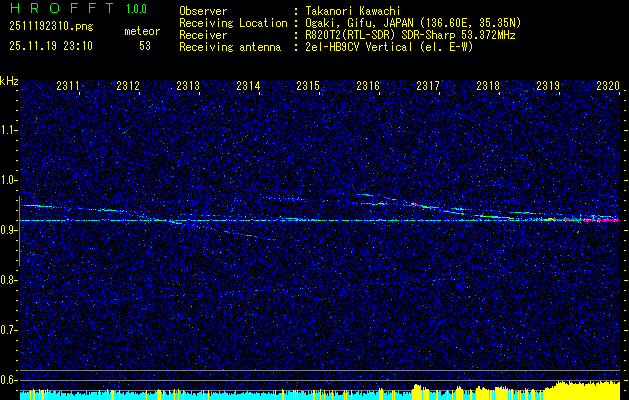Click the observer name Takanori Kawachi
The image size is (629, 400).
[351, 11]
